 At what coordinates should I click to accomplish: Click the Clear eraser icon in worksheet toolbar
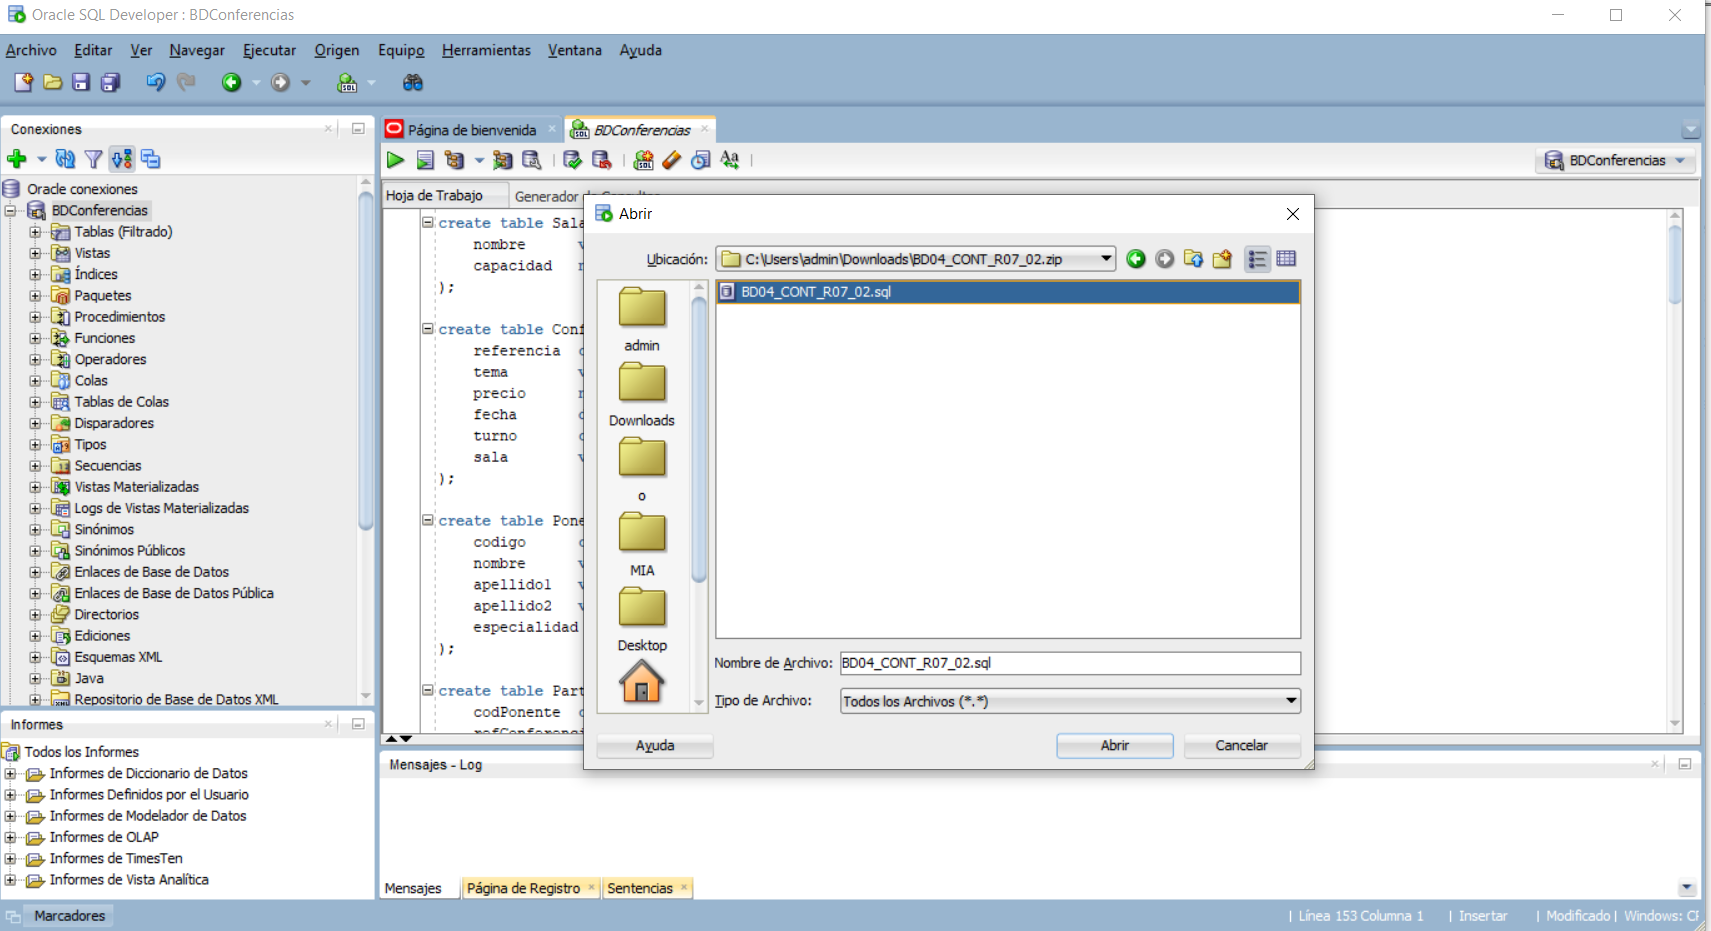672,160
